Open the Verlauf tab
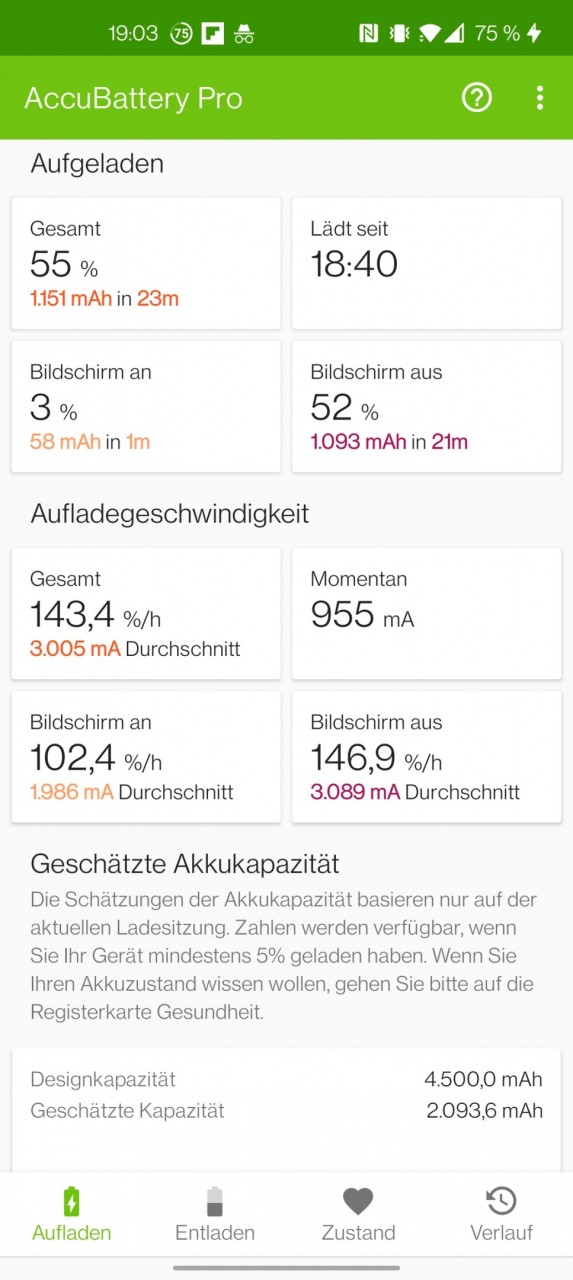Viewport: 573px width, 1280px height. (x=501, y=1232)
